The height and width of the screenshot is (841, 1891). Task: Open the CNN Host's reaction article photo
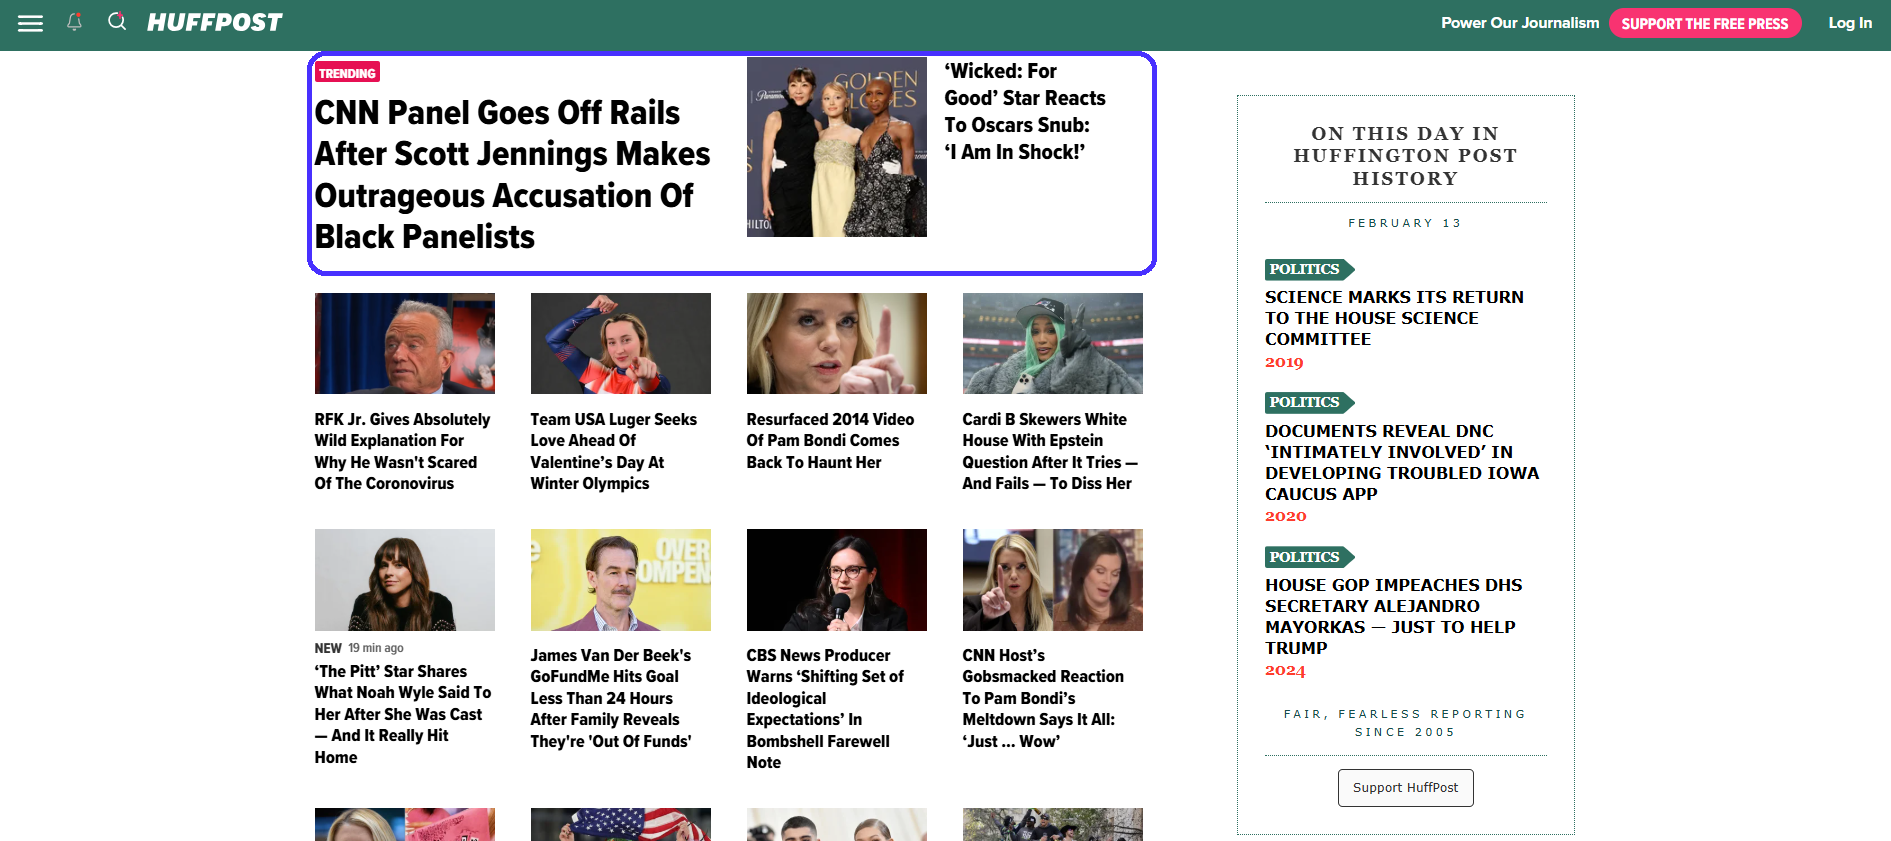1053,580
